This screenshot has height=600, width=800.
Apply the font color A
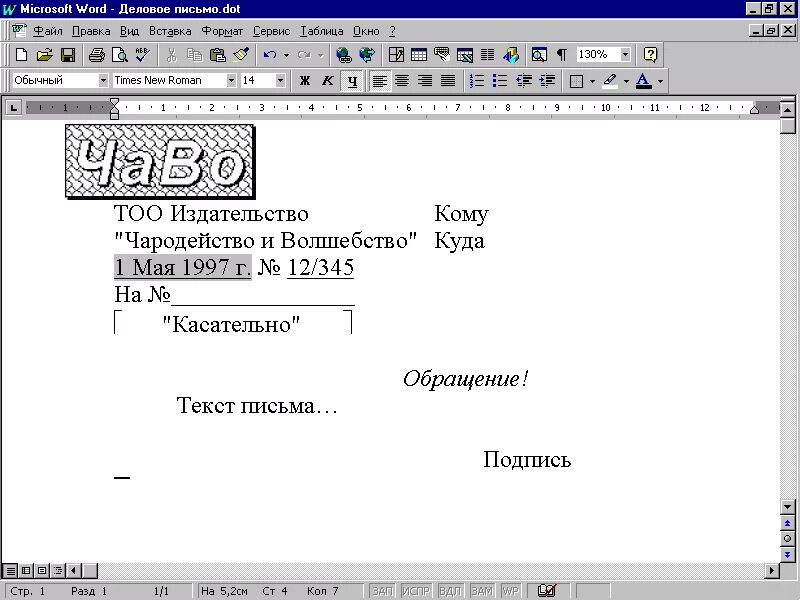click(x=644, y=81)
